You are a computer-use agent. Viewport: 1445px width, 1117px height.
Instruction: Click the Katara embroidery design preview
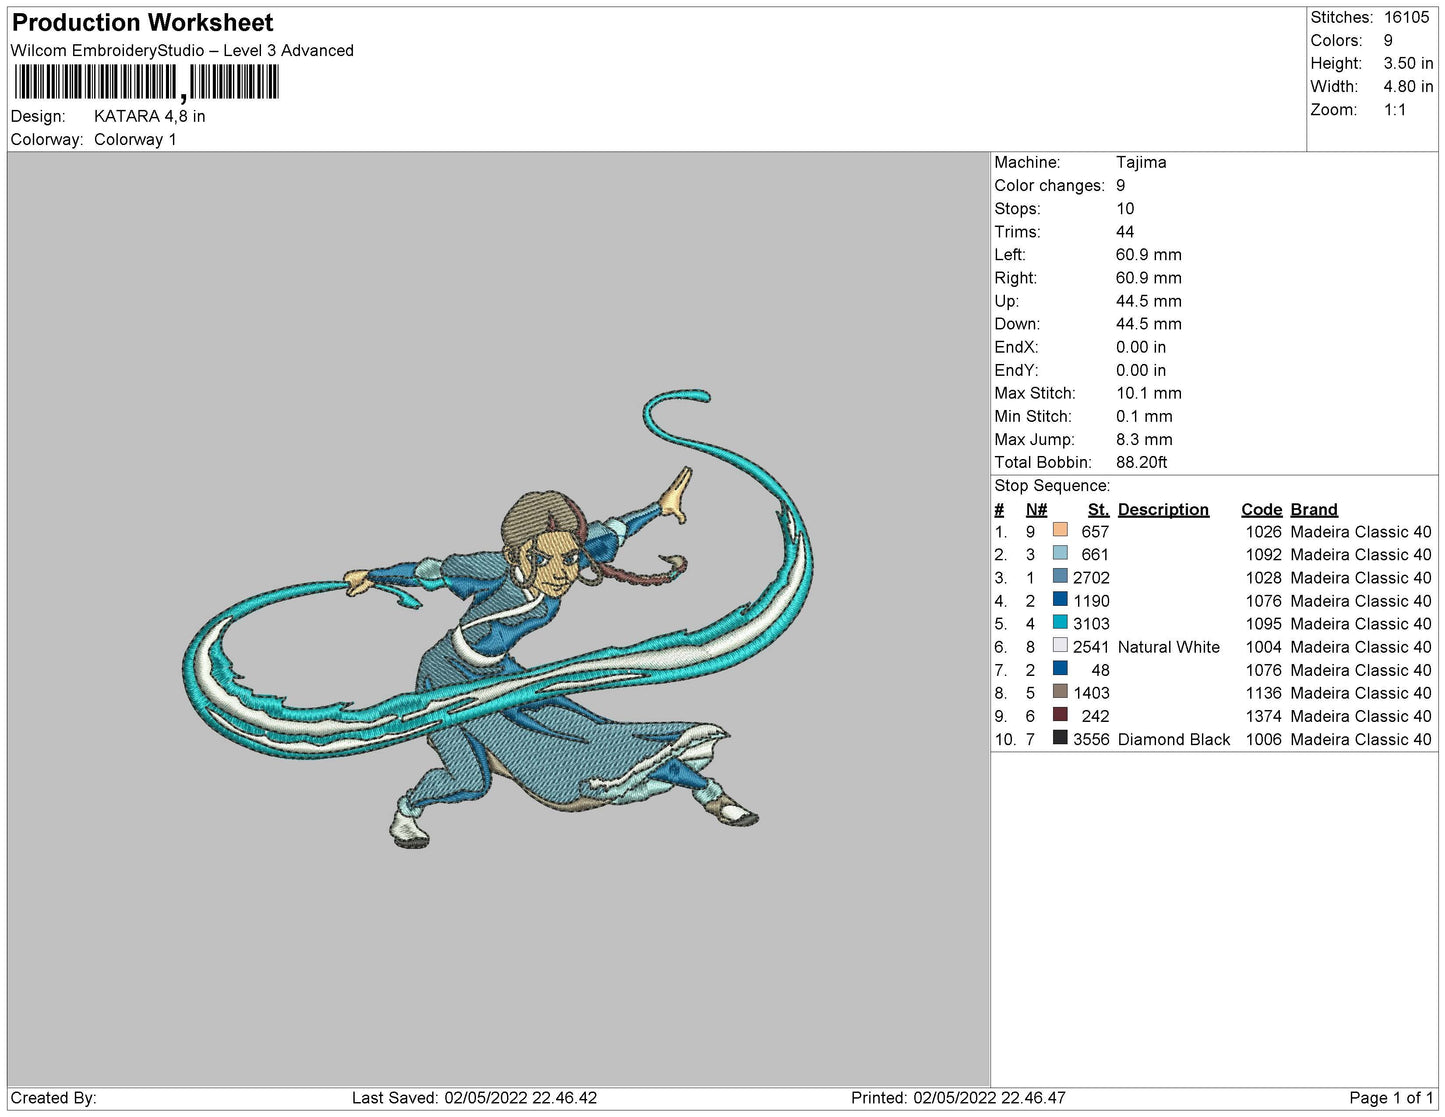(x=498, y=620)
